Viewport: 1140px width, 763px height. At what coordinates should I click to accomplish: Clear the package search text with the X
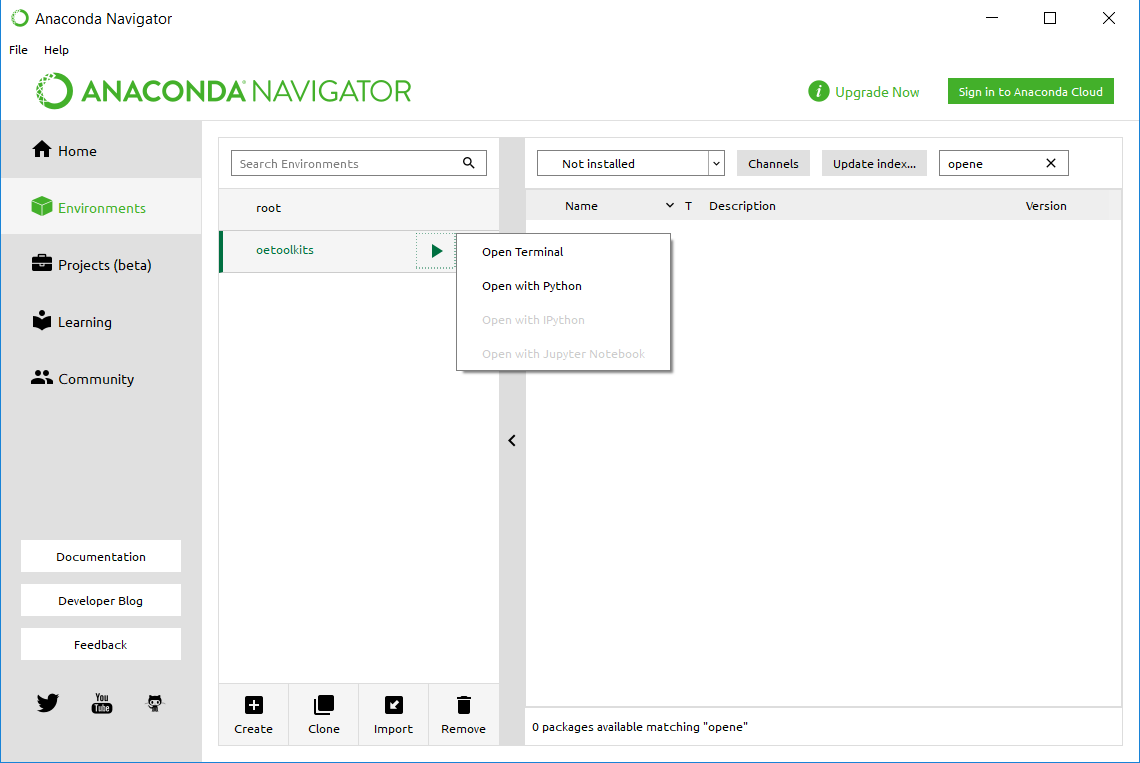coord(1051,163)
